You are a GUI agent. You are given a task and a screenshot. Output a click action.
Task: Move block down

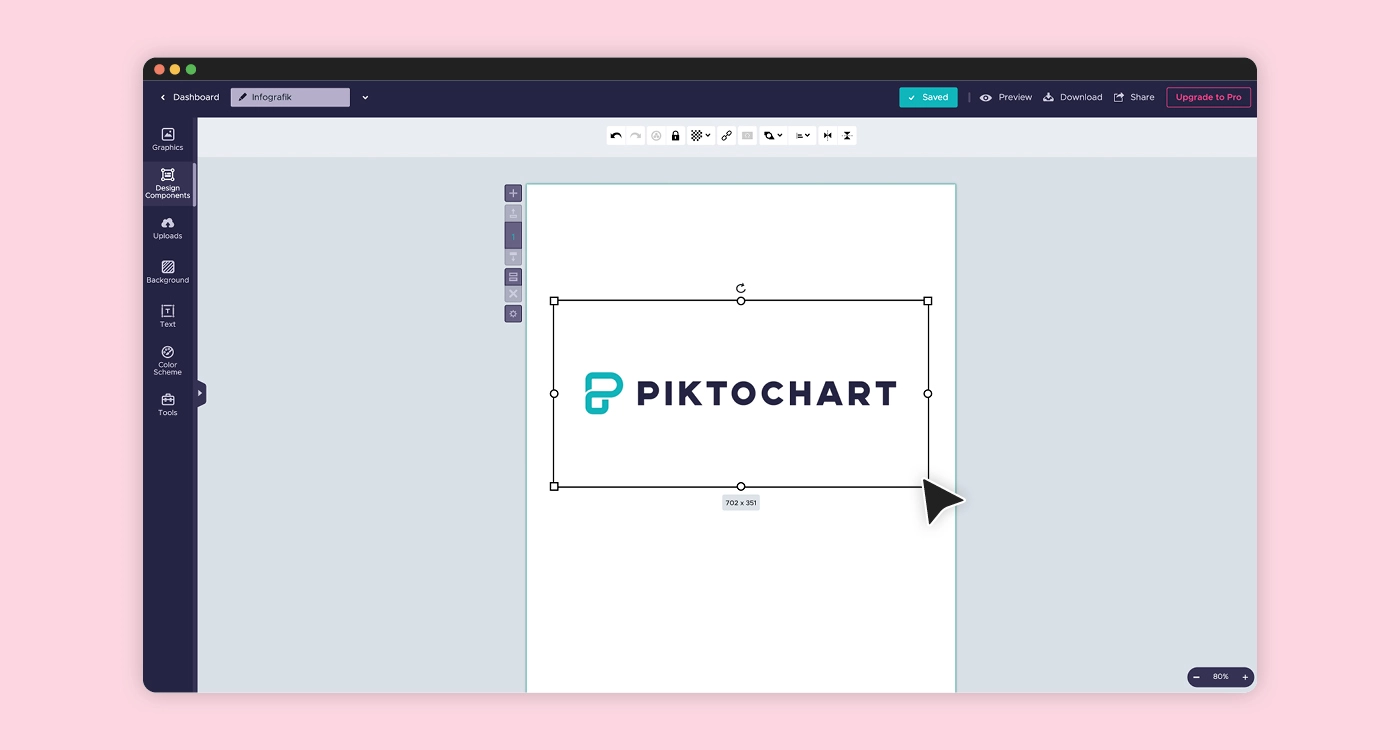click(513, 257)
